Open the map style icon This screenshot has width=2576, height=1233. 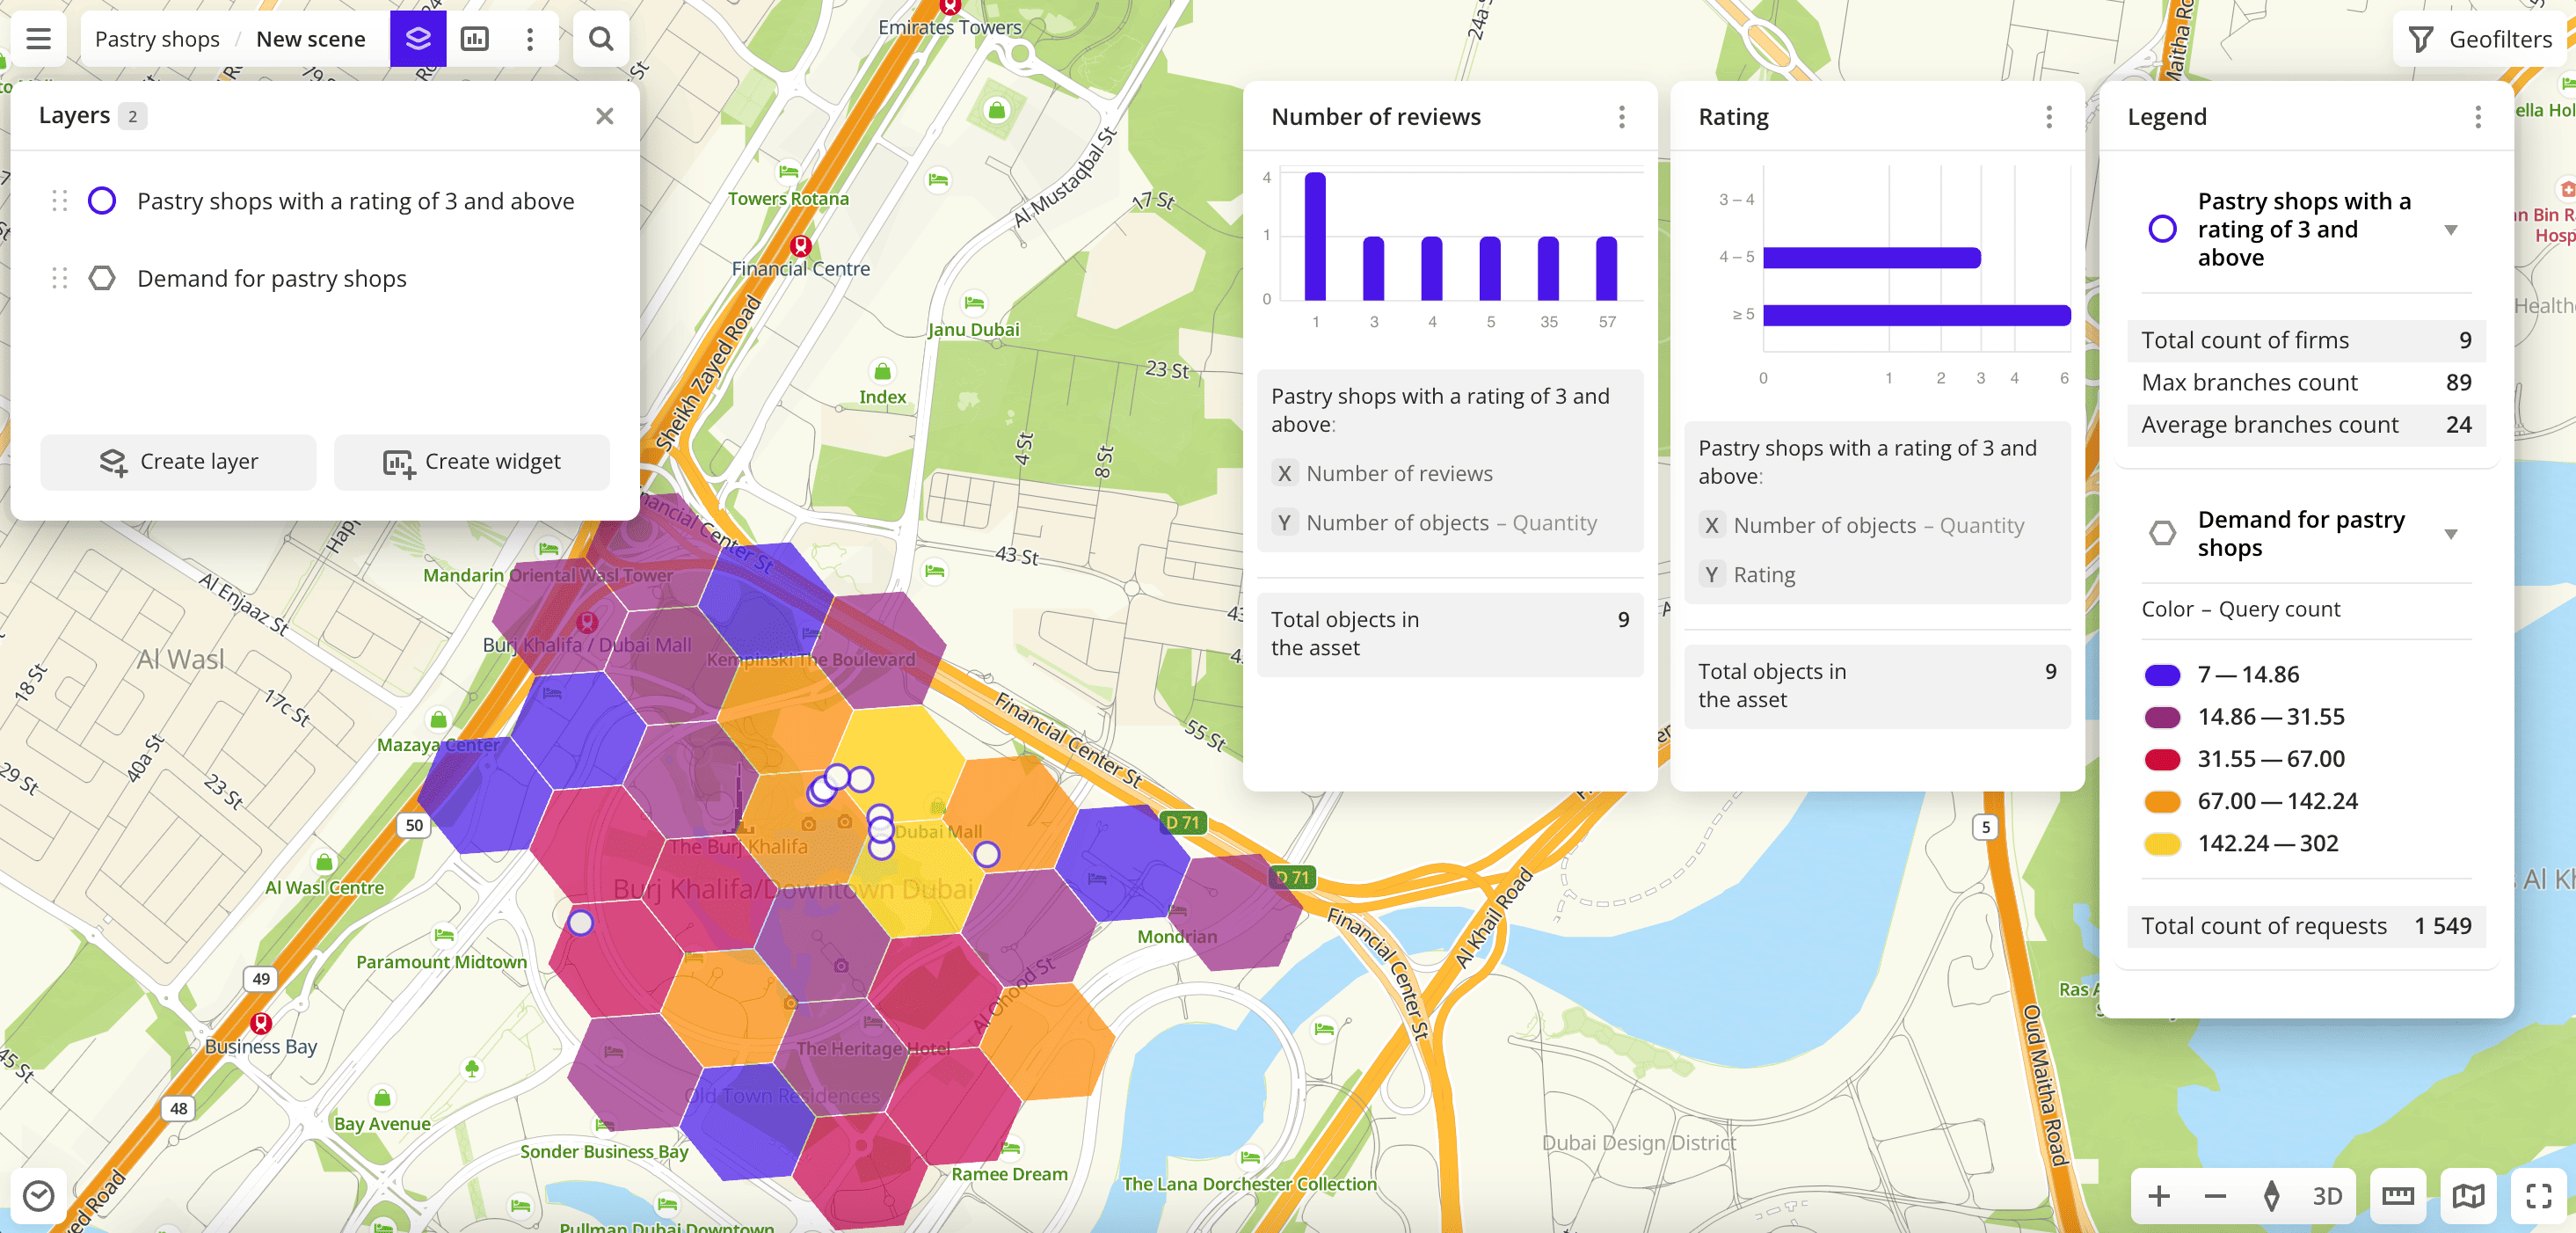[x=2468, y=1196]
